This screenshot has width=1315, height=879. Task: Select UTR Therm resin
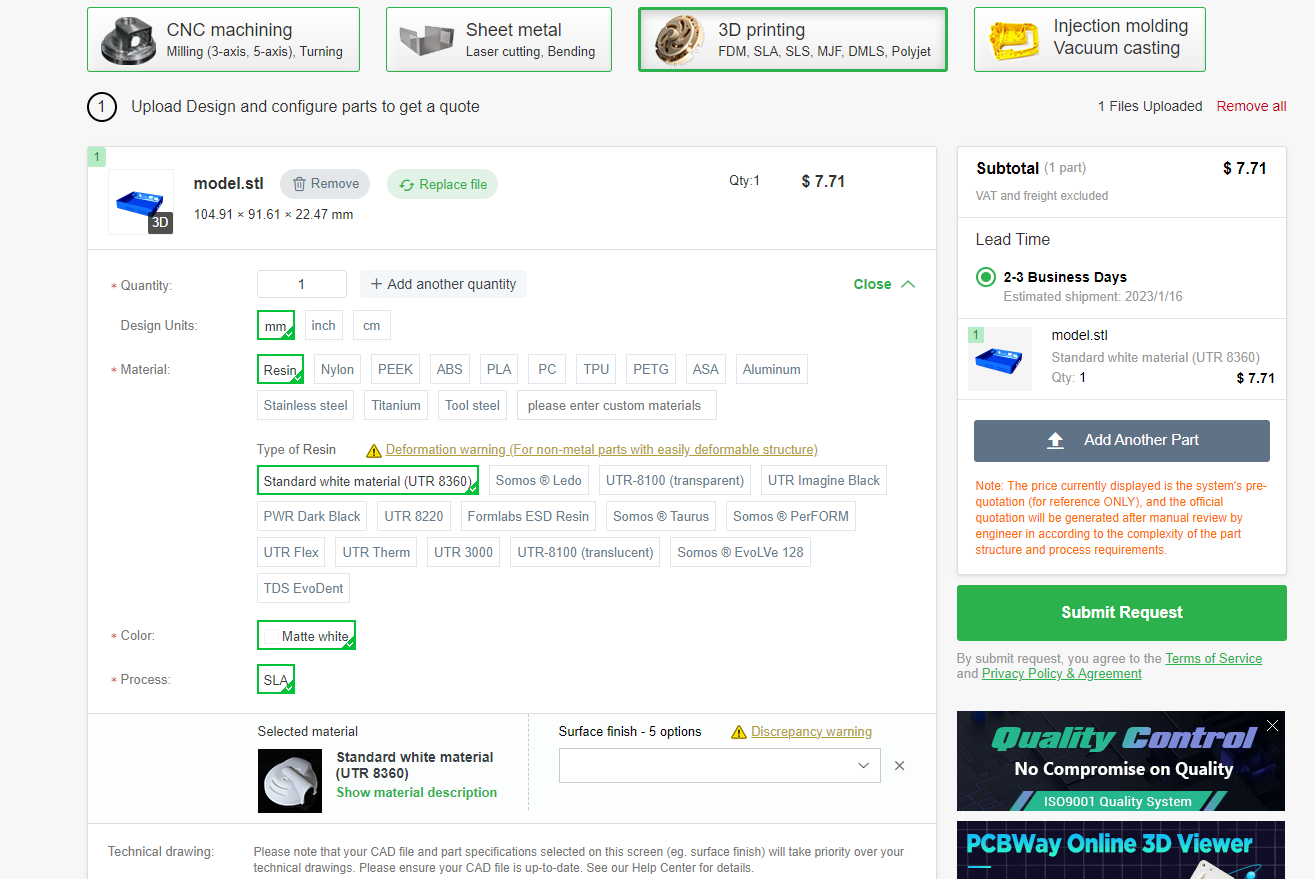coord(376,553)
